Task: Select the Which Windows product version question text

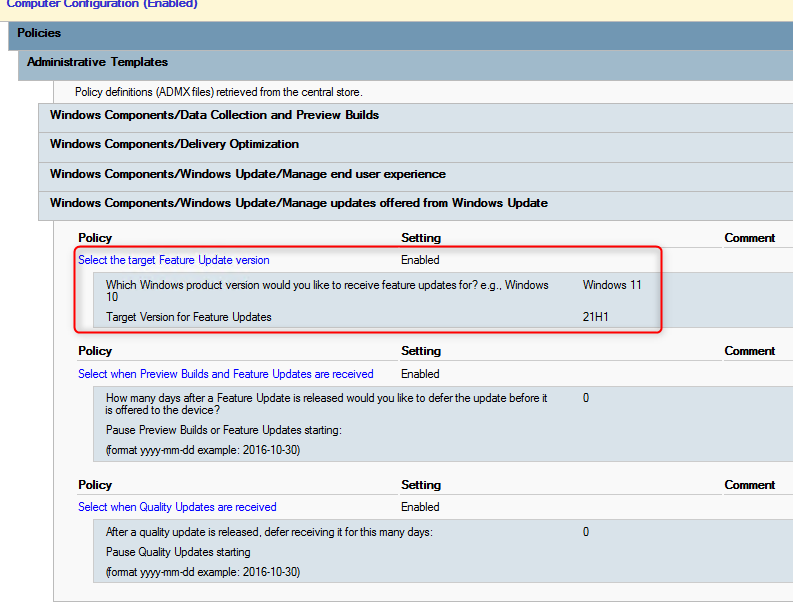Action: (327, 291)
